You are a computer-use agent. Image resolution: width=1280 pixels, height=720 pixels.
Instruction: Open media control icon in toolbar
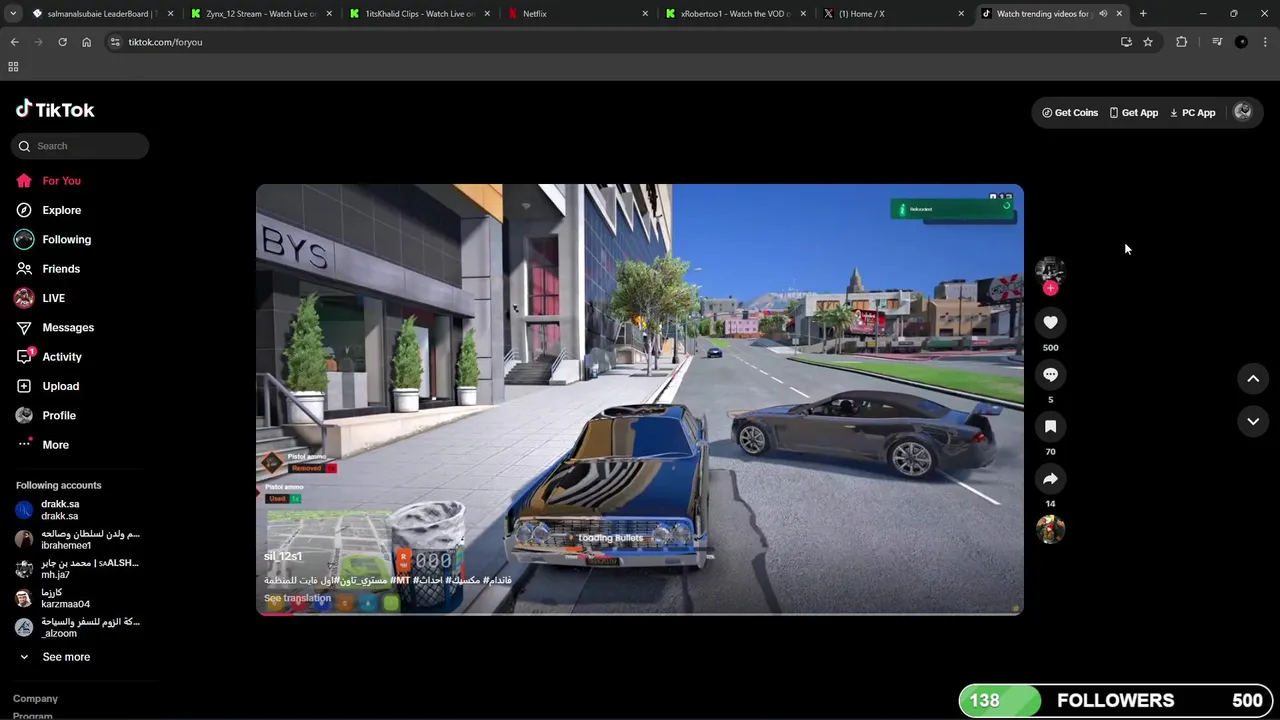(x=1217, y=42)
